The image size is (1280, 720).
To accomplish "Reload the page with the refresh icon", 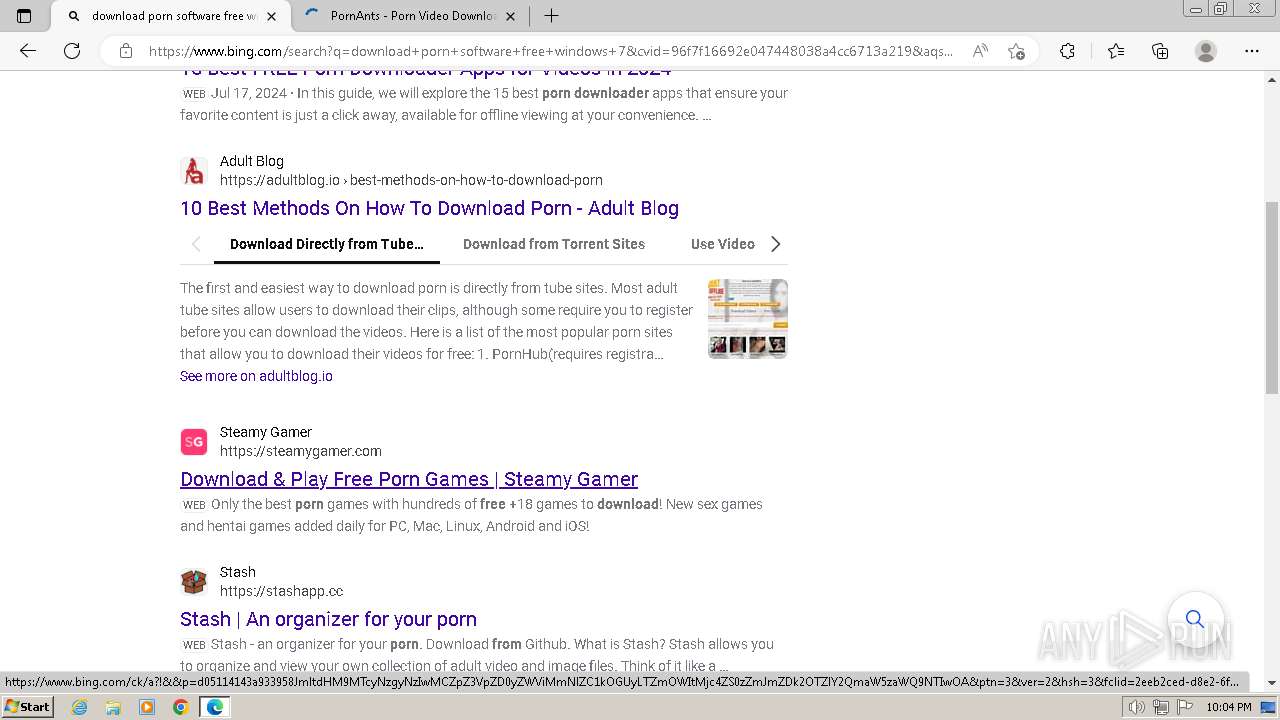I will pyautogui.click(x=72, y=51).
